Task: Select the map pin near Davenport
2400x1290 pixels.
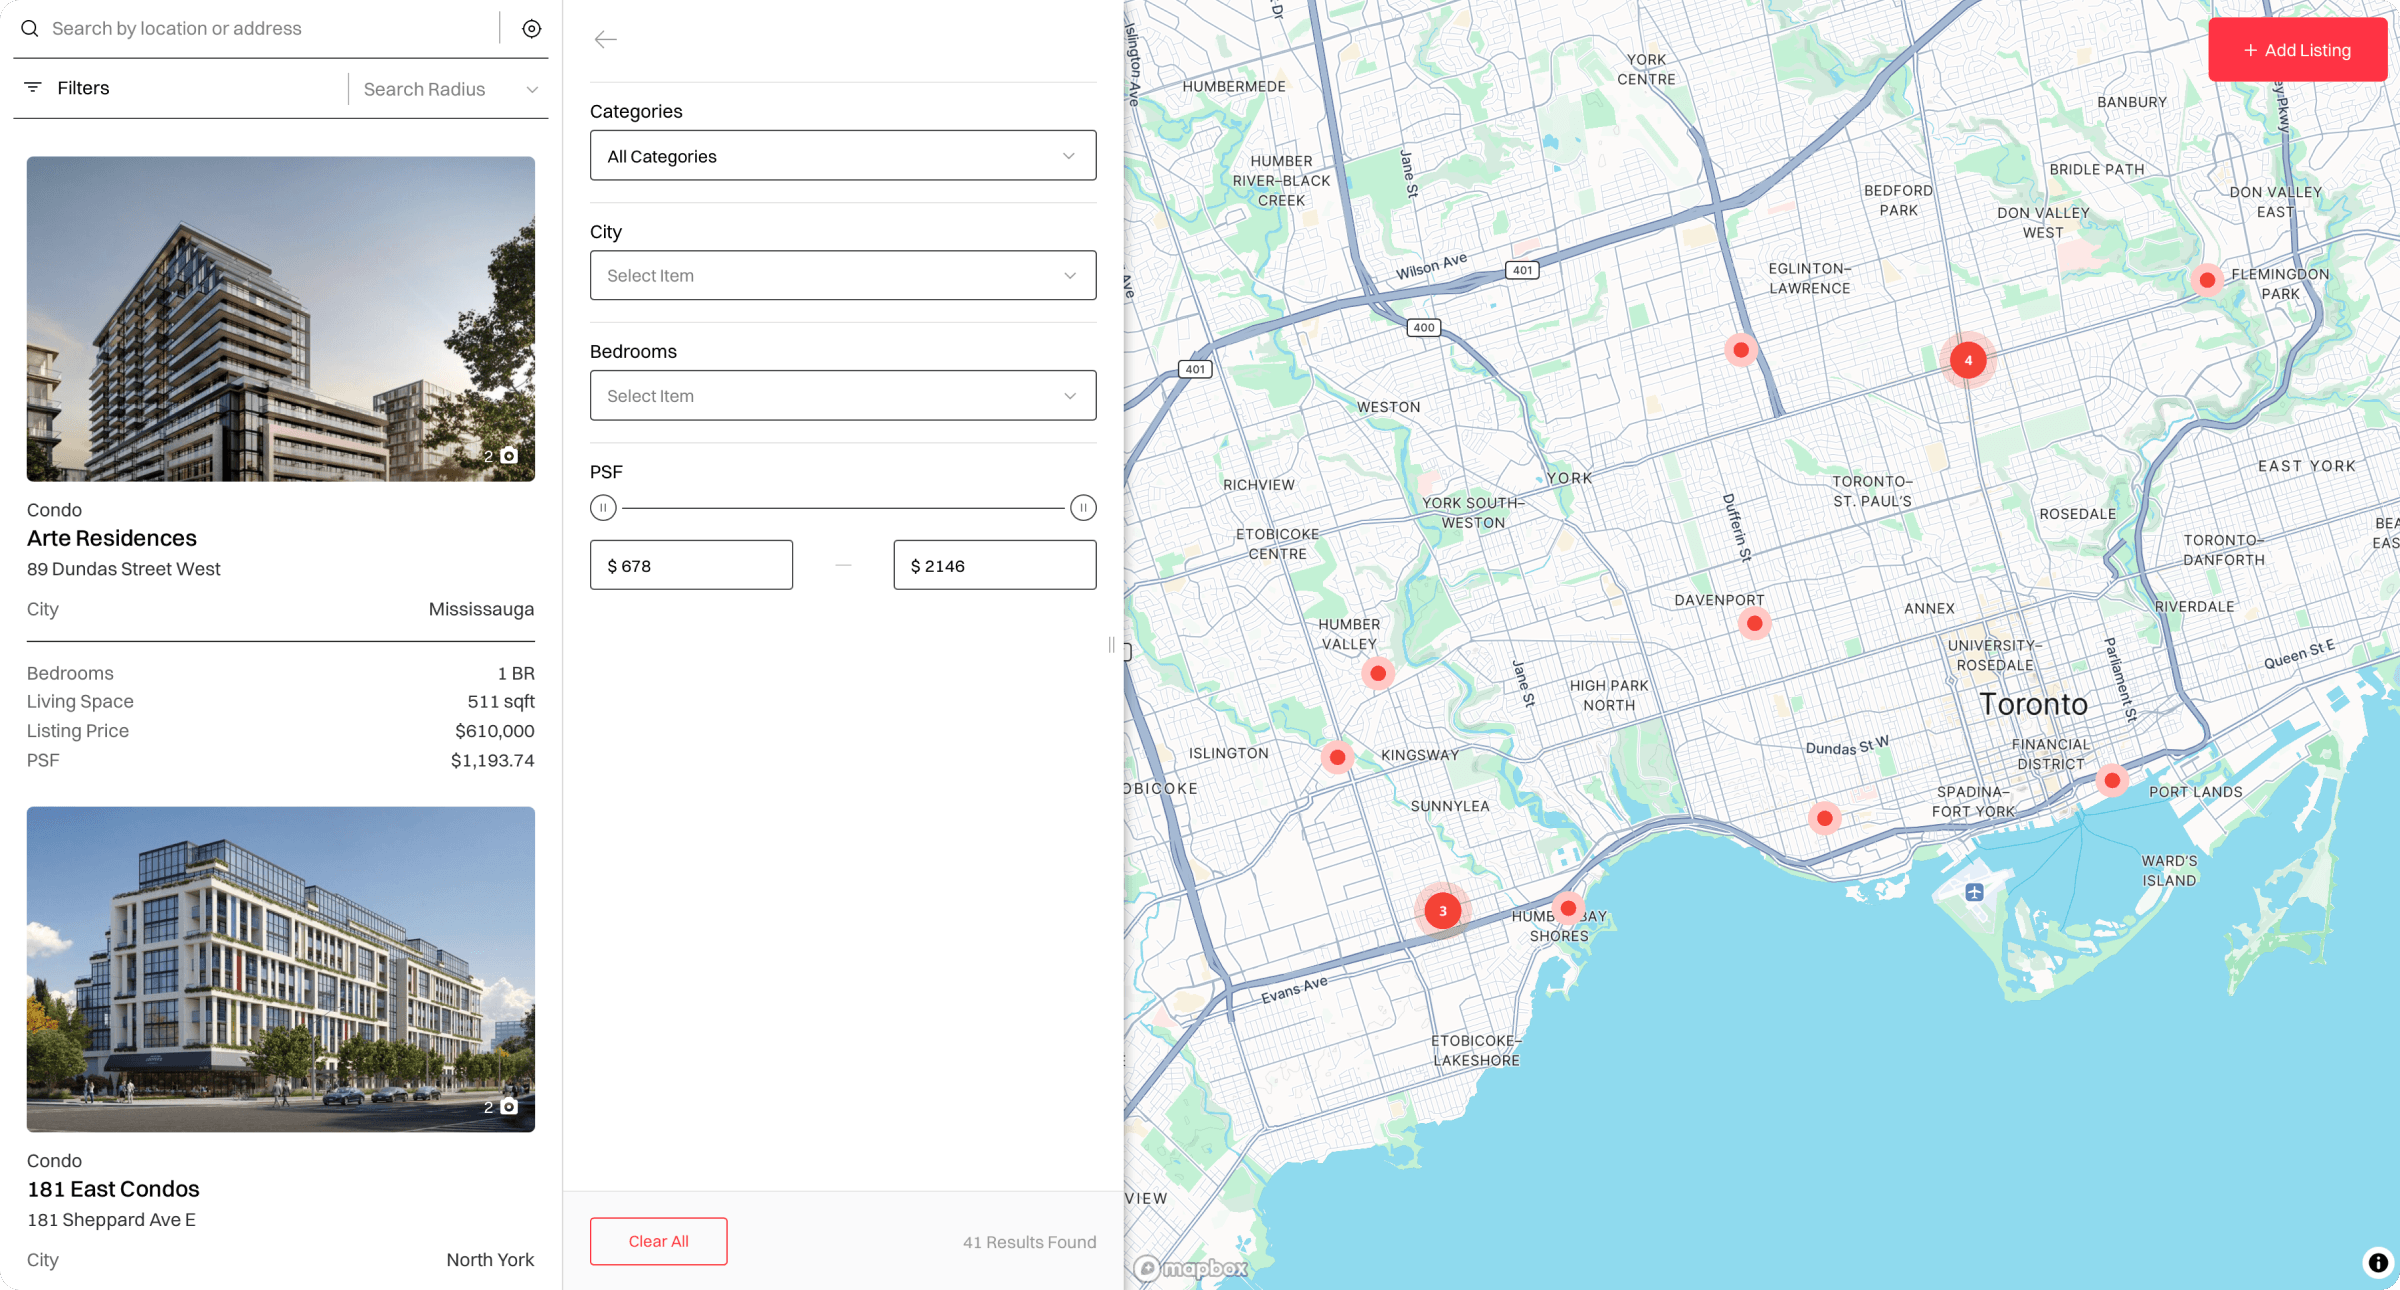Action: (x=1754, y=623)
